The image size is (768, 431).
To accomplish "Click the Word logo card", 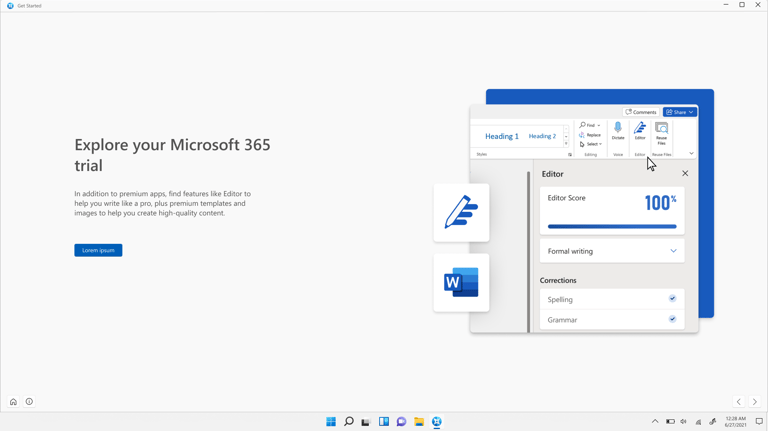I will [461, 283].
